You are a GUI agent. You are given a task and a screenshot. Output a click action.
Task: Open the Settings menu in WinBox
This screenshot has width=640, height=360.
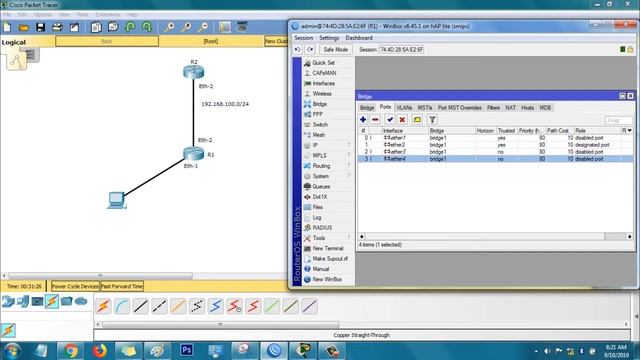[329, 38]
